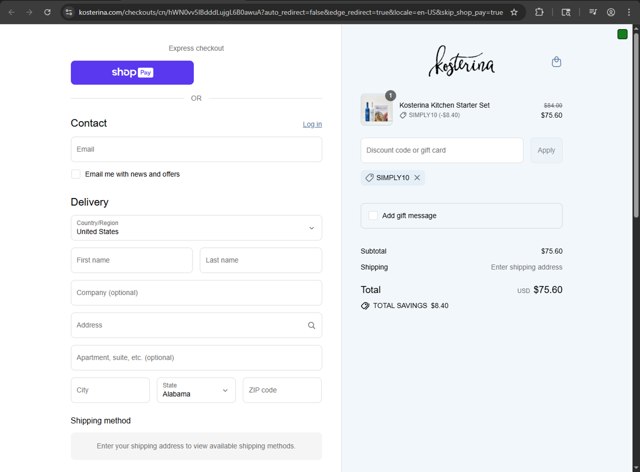
Task: Open the media control icon in toolbar
Action: point(593,12)
